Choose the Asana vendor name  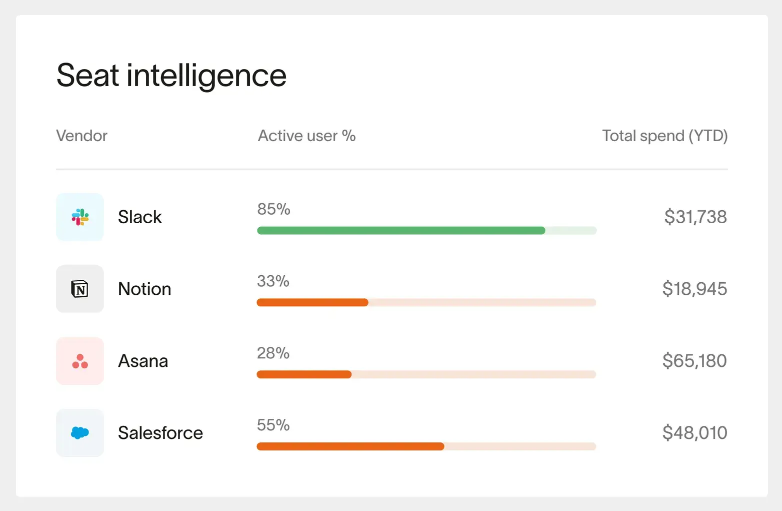pos(143,361)
